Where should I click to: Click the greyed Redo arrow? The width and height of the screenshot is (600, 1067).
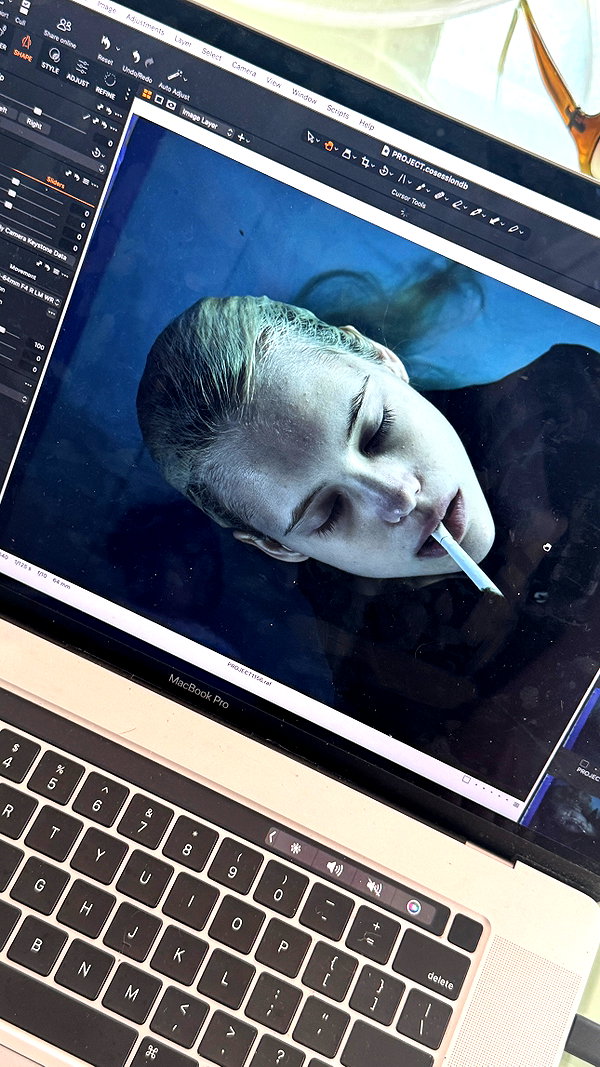(147, 62)
